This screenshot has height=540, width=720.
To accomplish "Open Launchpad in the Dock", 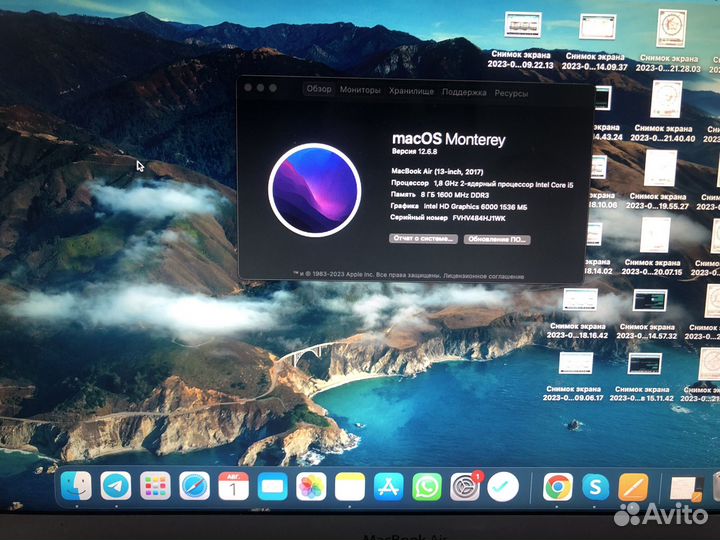I will coord(155,486).
